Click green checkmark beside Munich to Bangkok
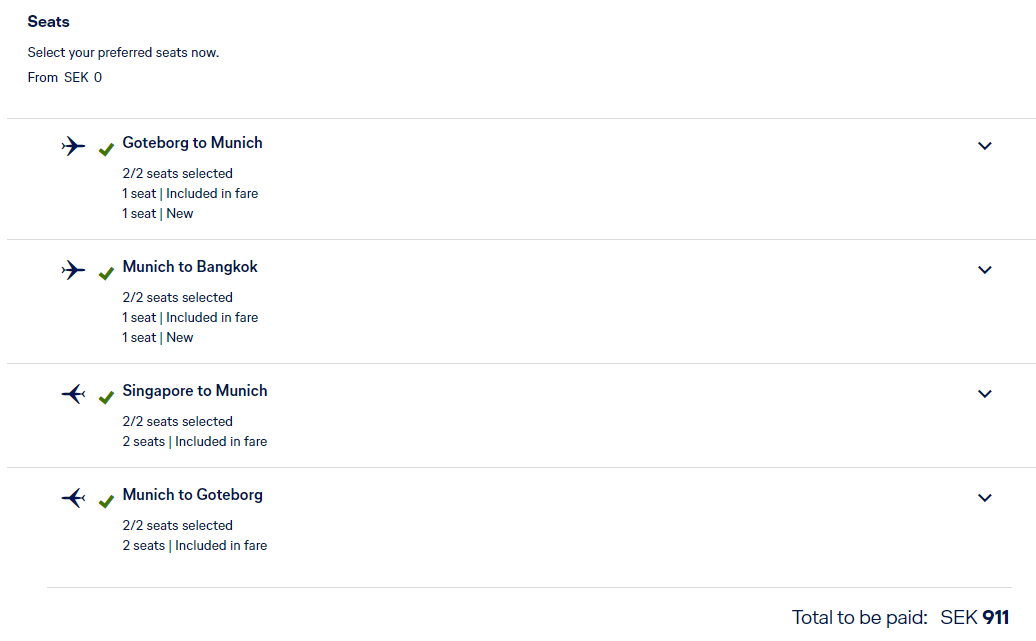This screenshot has width=1036, height=641. point(106,274)
